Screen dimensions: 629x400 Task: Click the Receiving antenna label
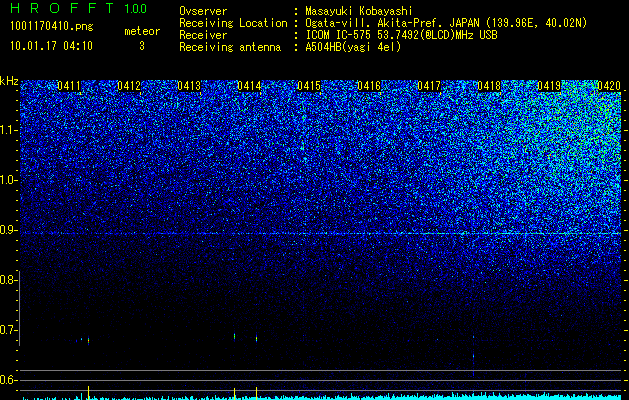click(230, 47)
